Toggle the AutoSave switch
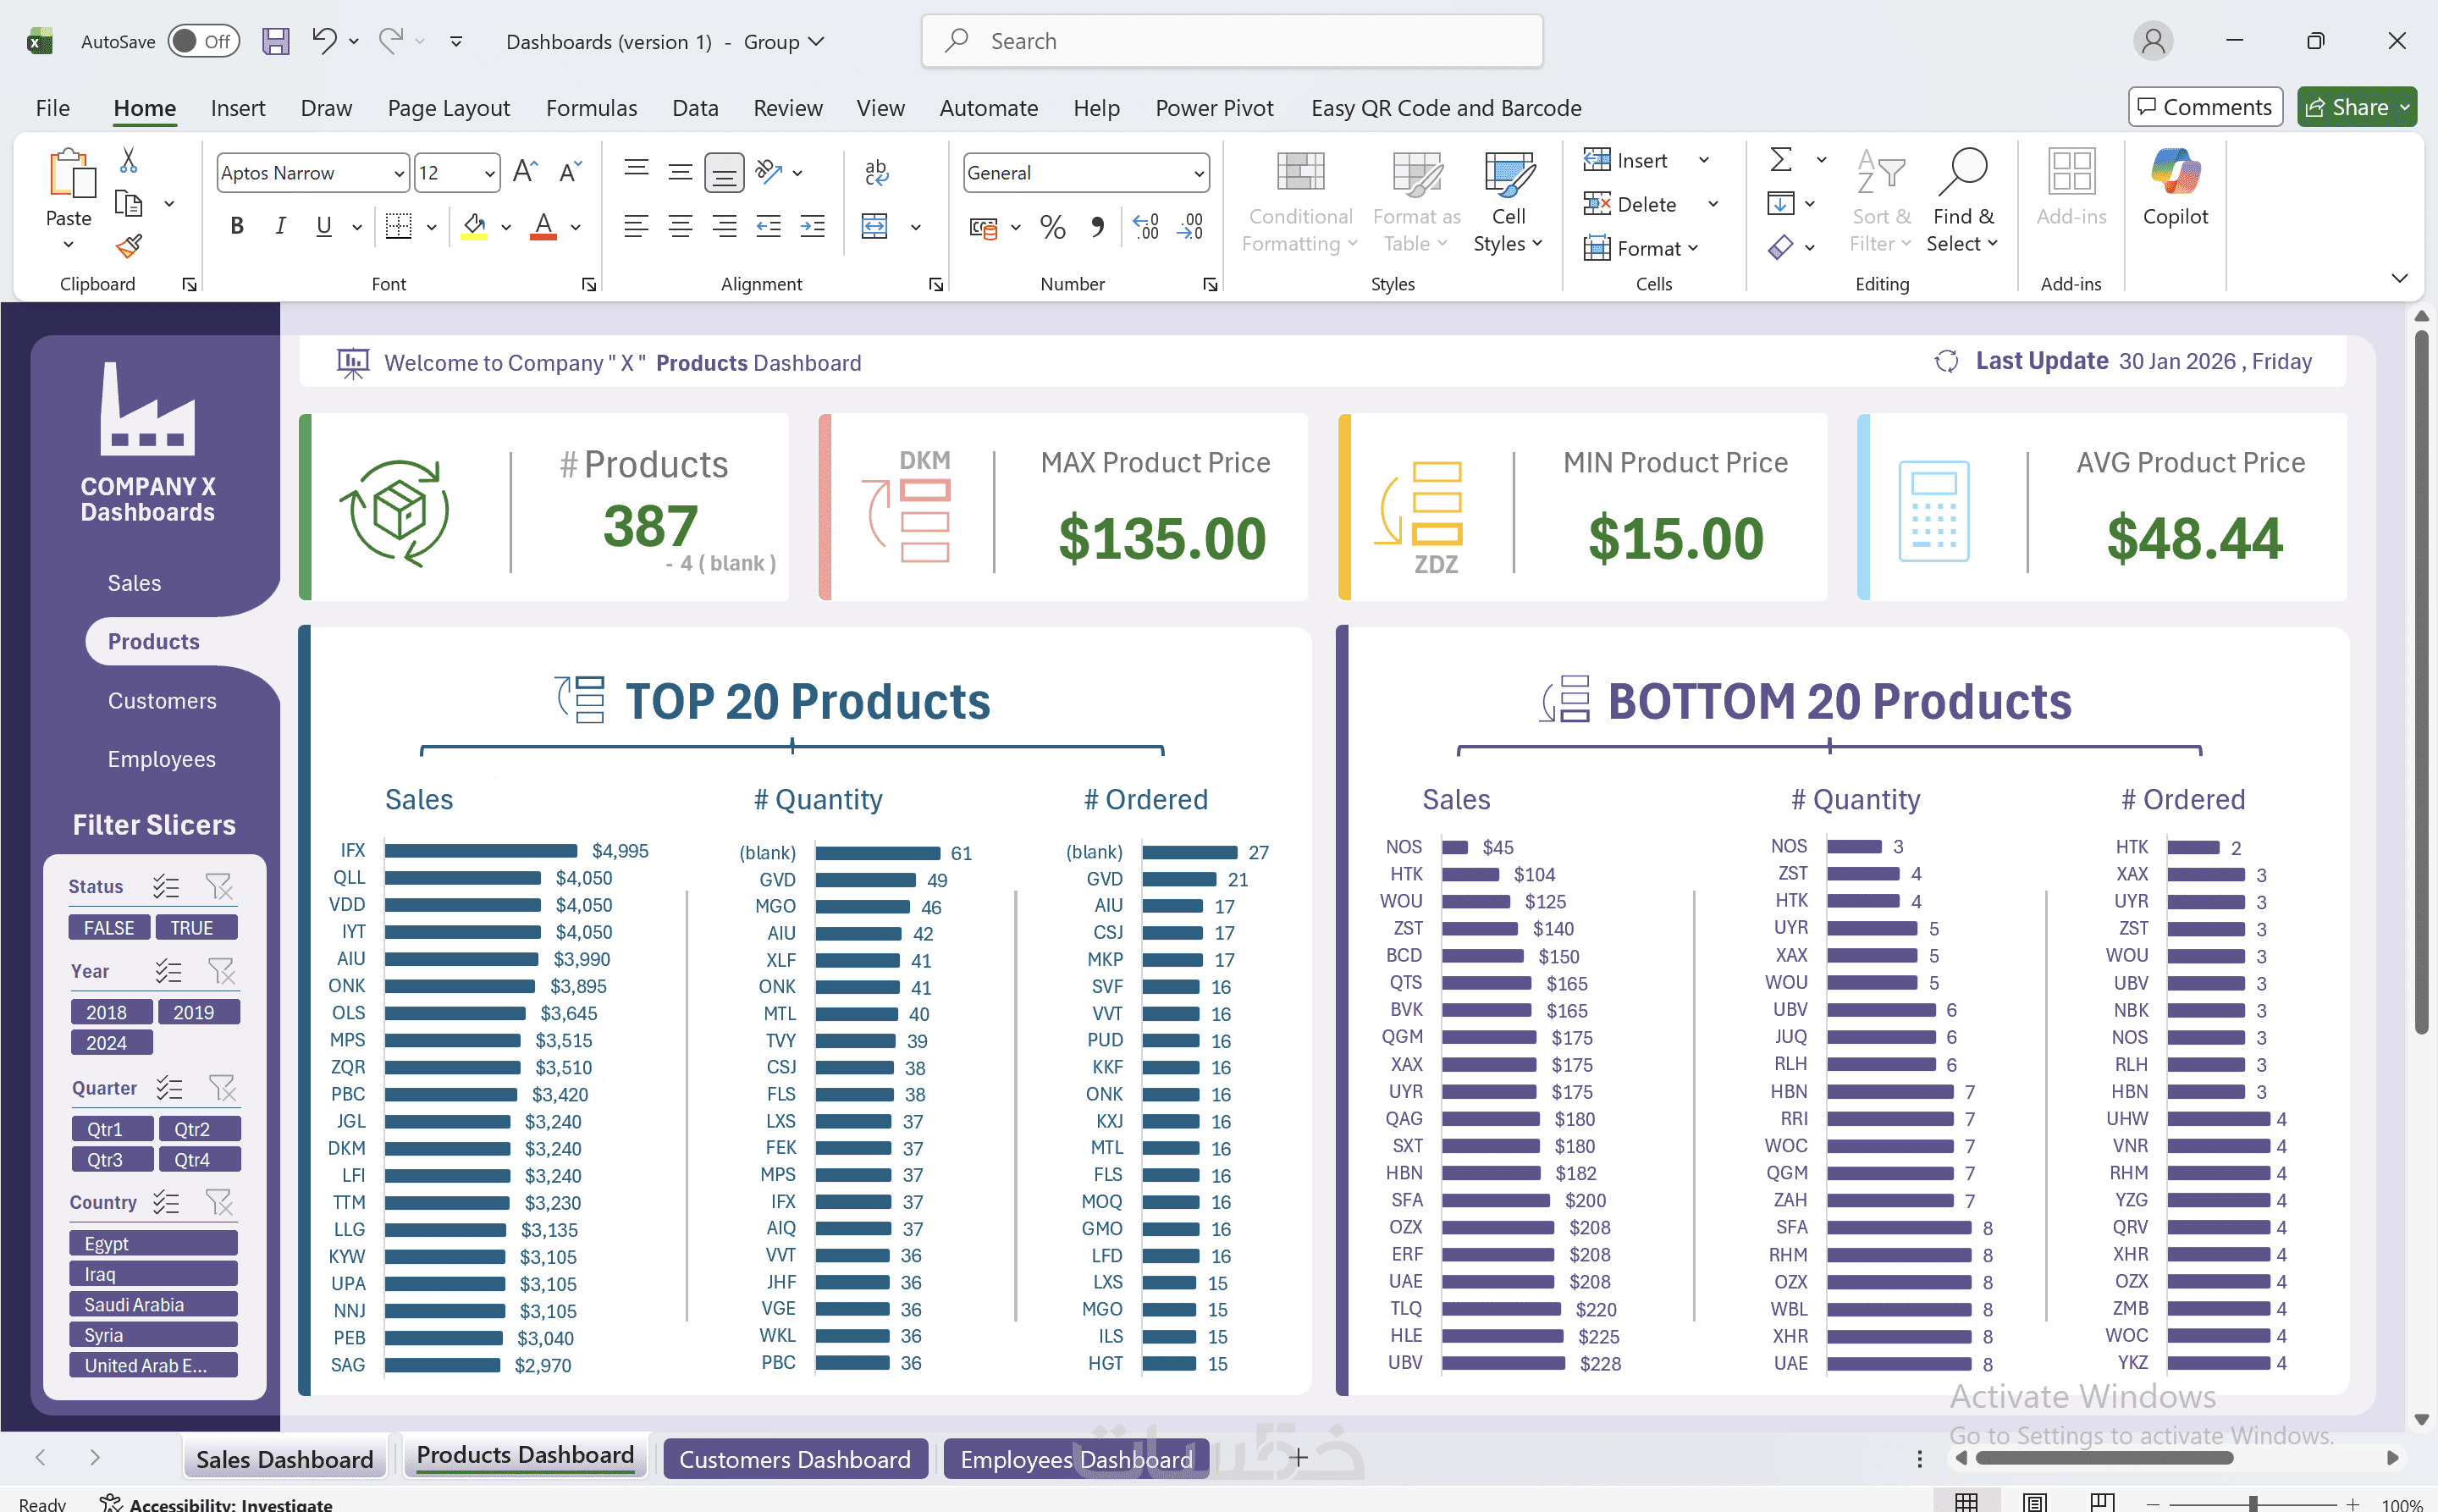 pos(204,41)
